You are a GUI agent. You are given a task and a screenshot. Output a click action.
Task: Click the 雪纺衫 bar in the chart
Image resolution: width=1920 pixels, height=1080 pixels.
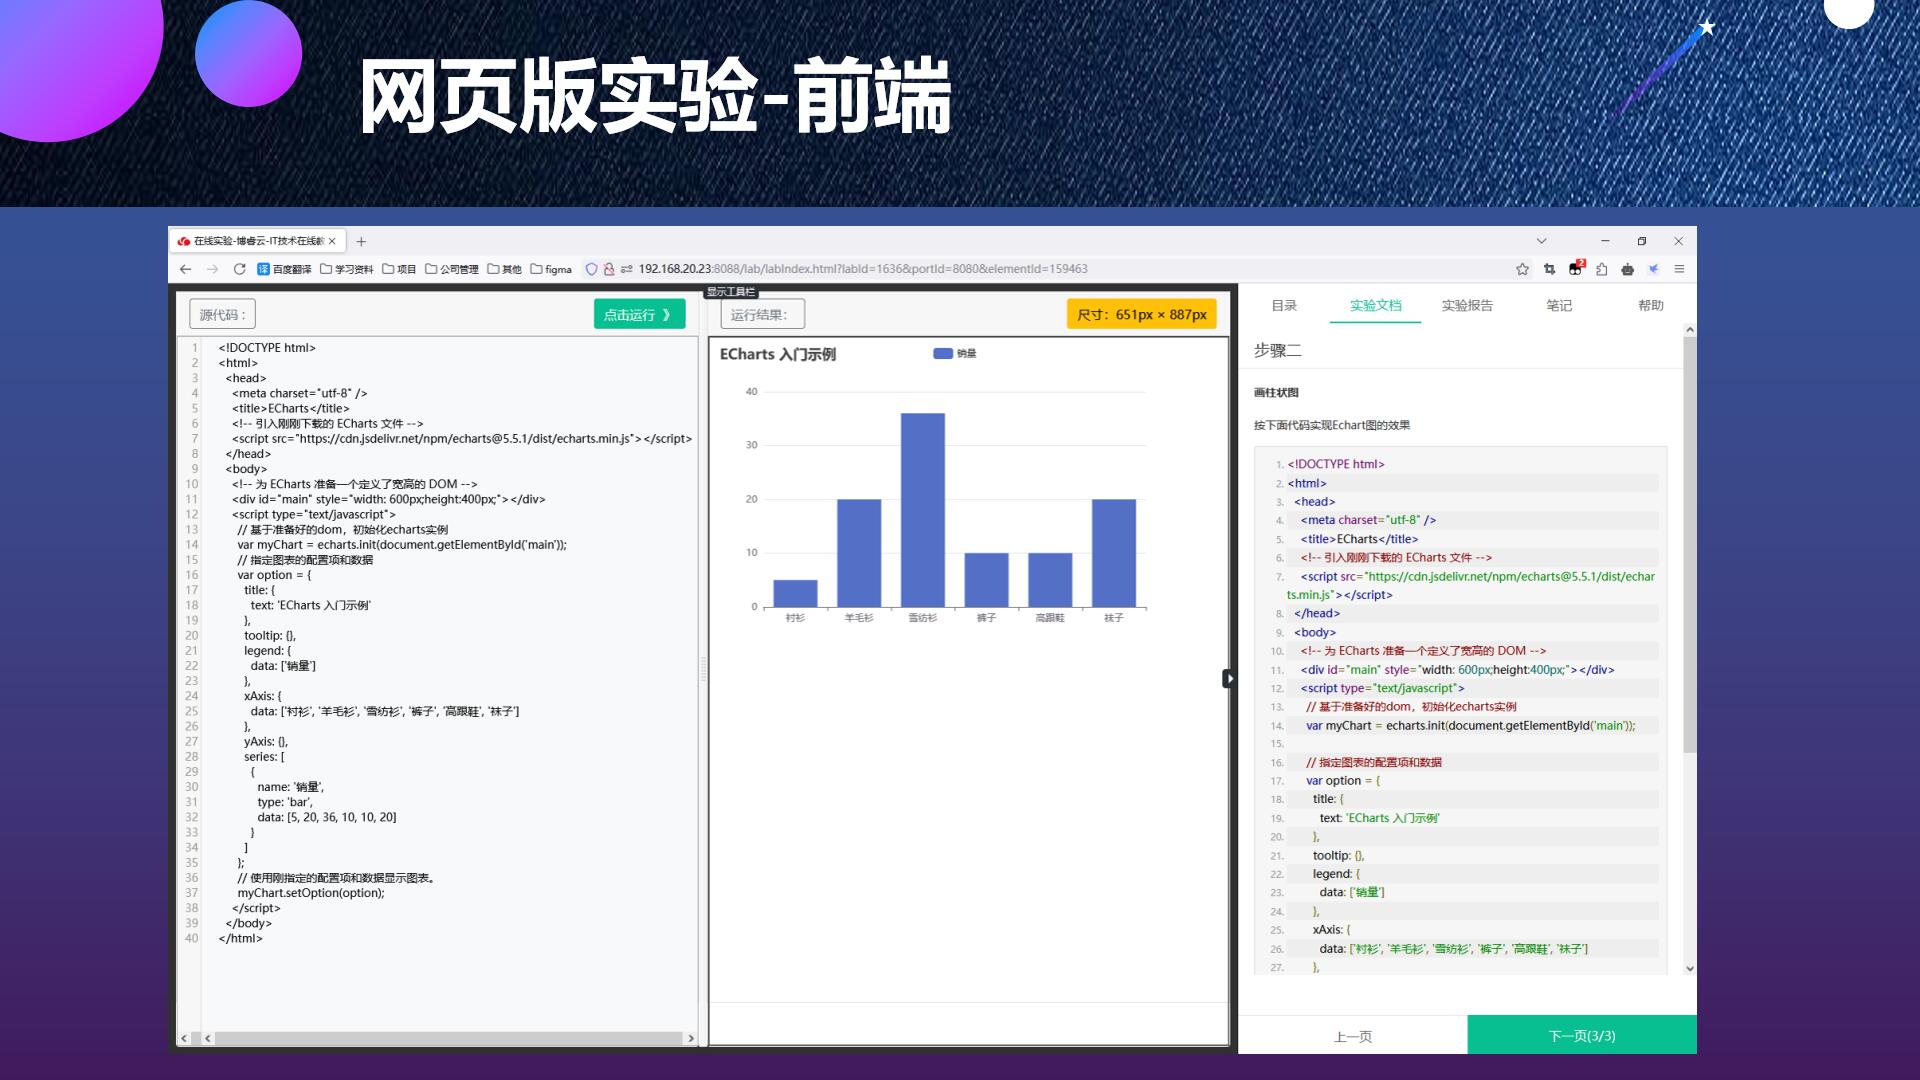pyautogui.click(x=922, y=510)
